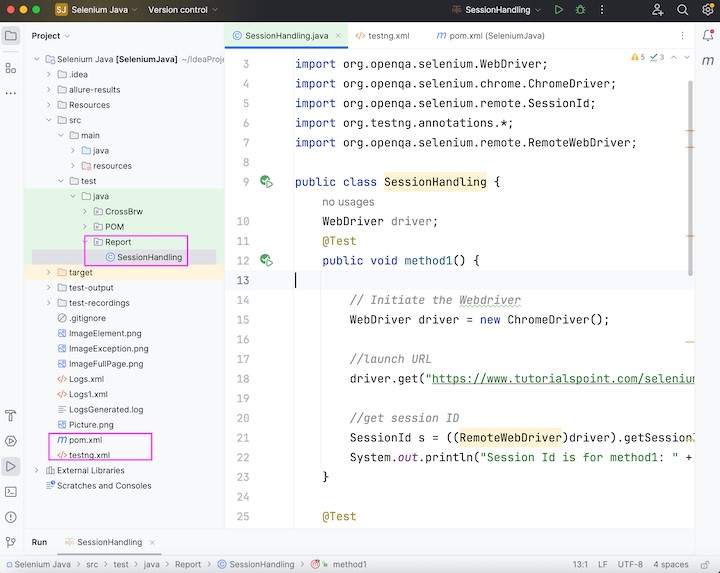Click the tutorialspoint URL in driver.get

pyautogui.click(x=560, y=379)
